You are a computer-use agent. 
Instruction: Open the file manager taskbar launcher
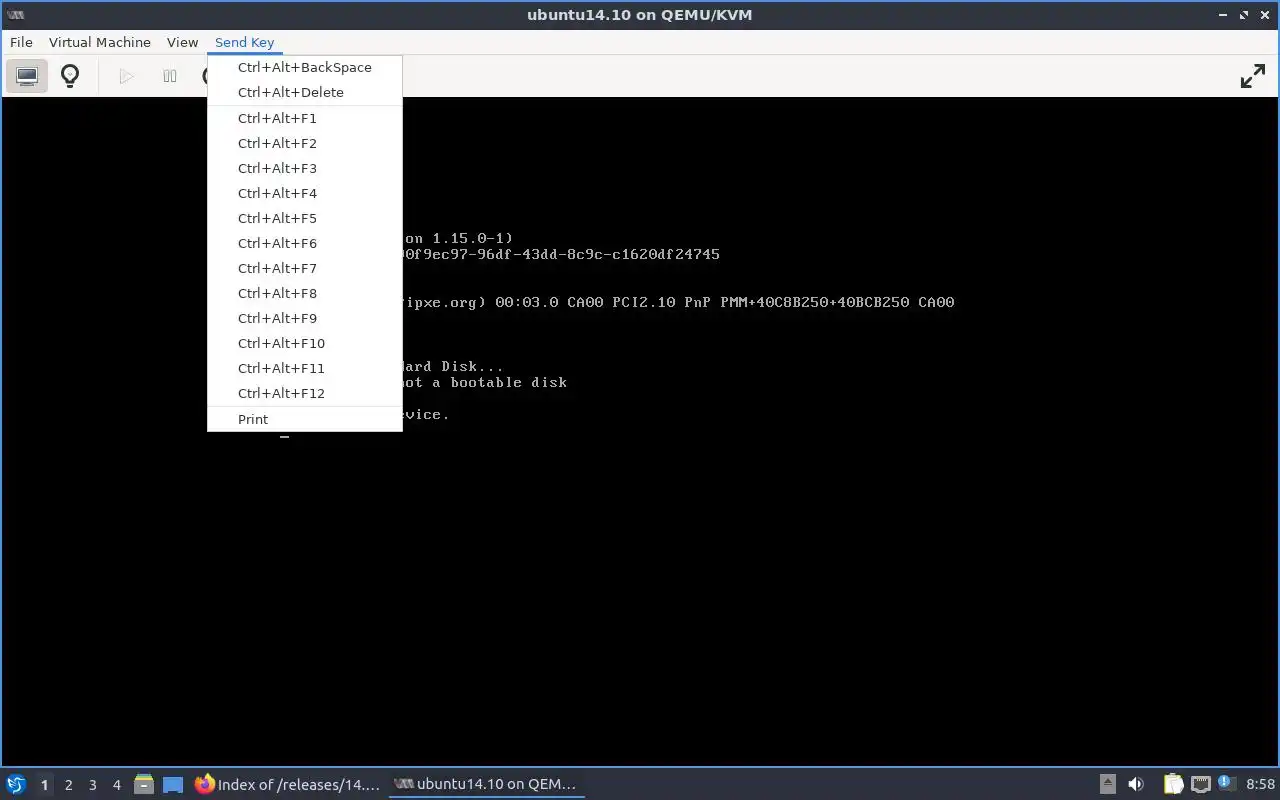coord(144,785)
